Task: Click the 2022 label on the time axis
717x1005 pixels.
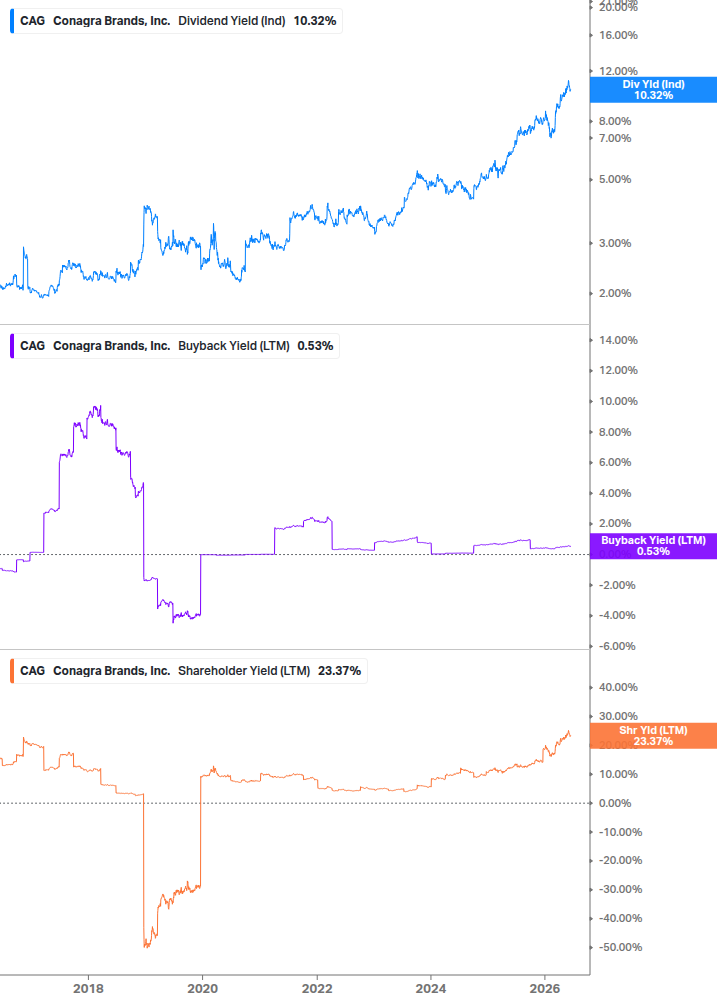Action: pyautogui.click(x=317, y=988)
